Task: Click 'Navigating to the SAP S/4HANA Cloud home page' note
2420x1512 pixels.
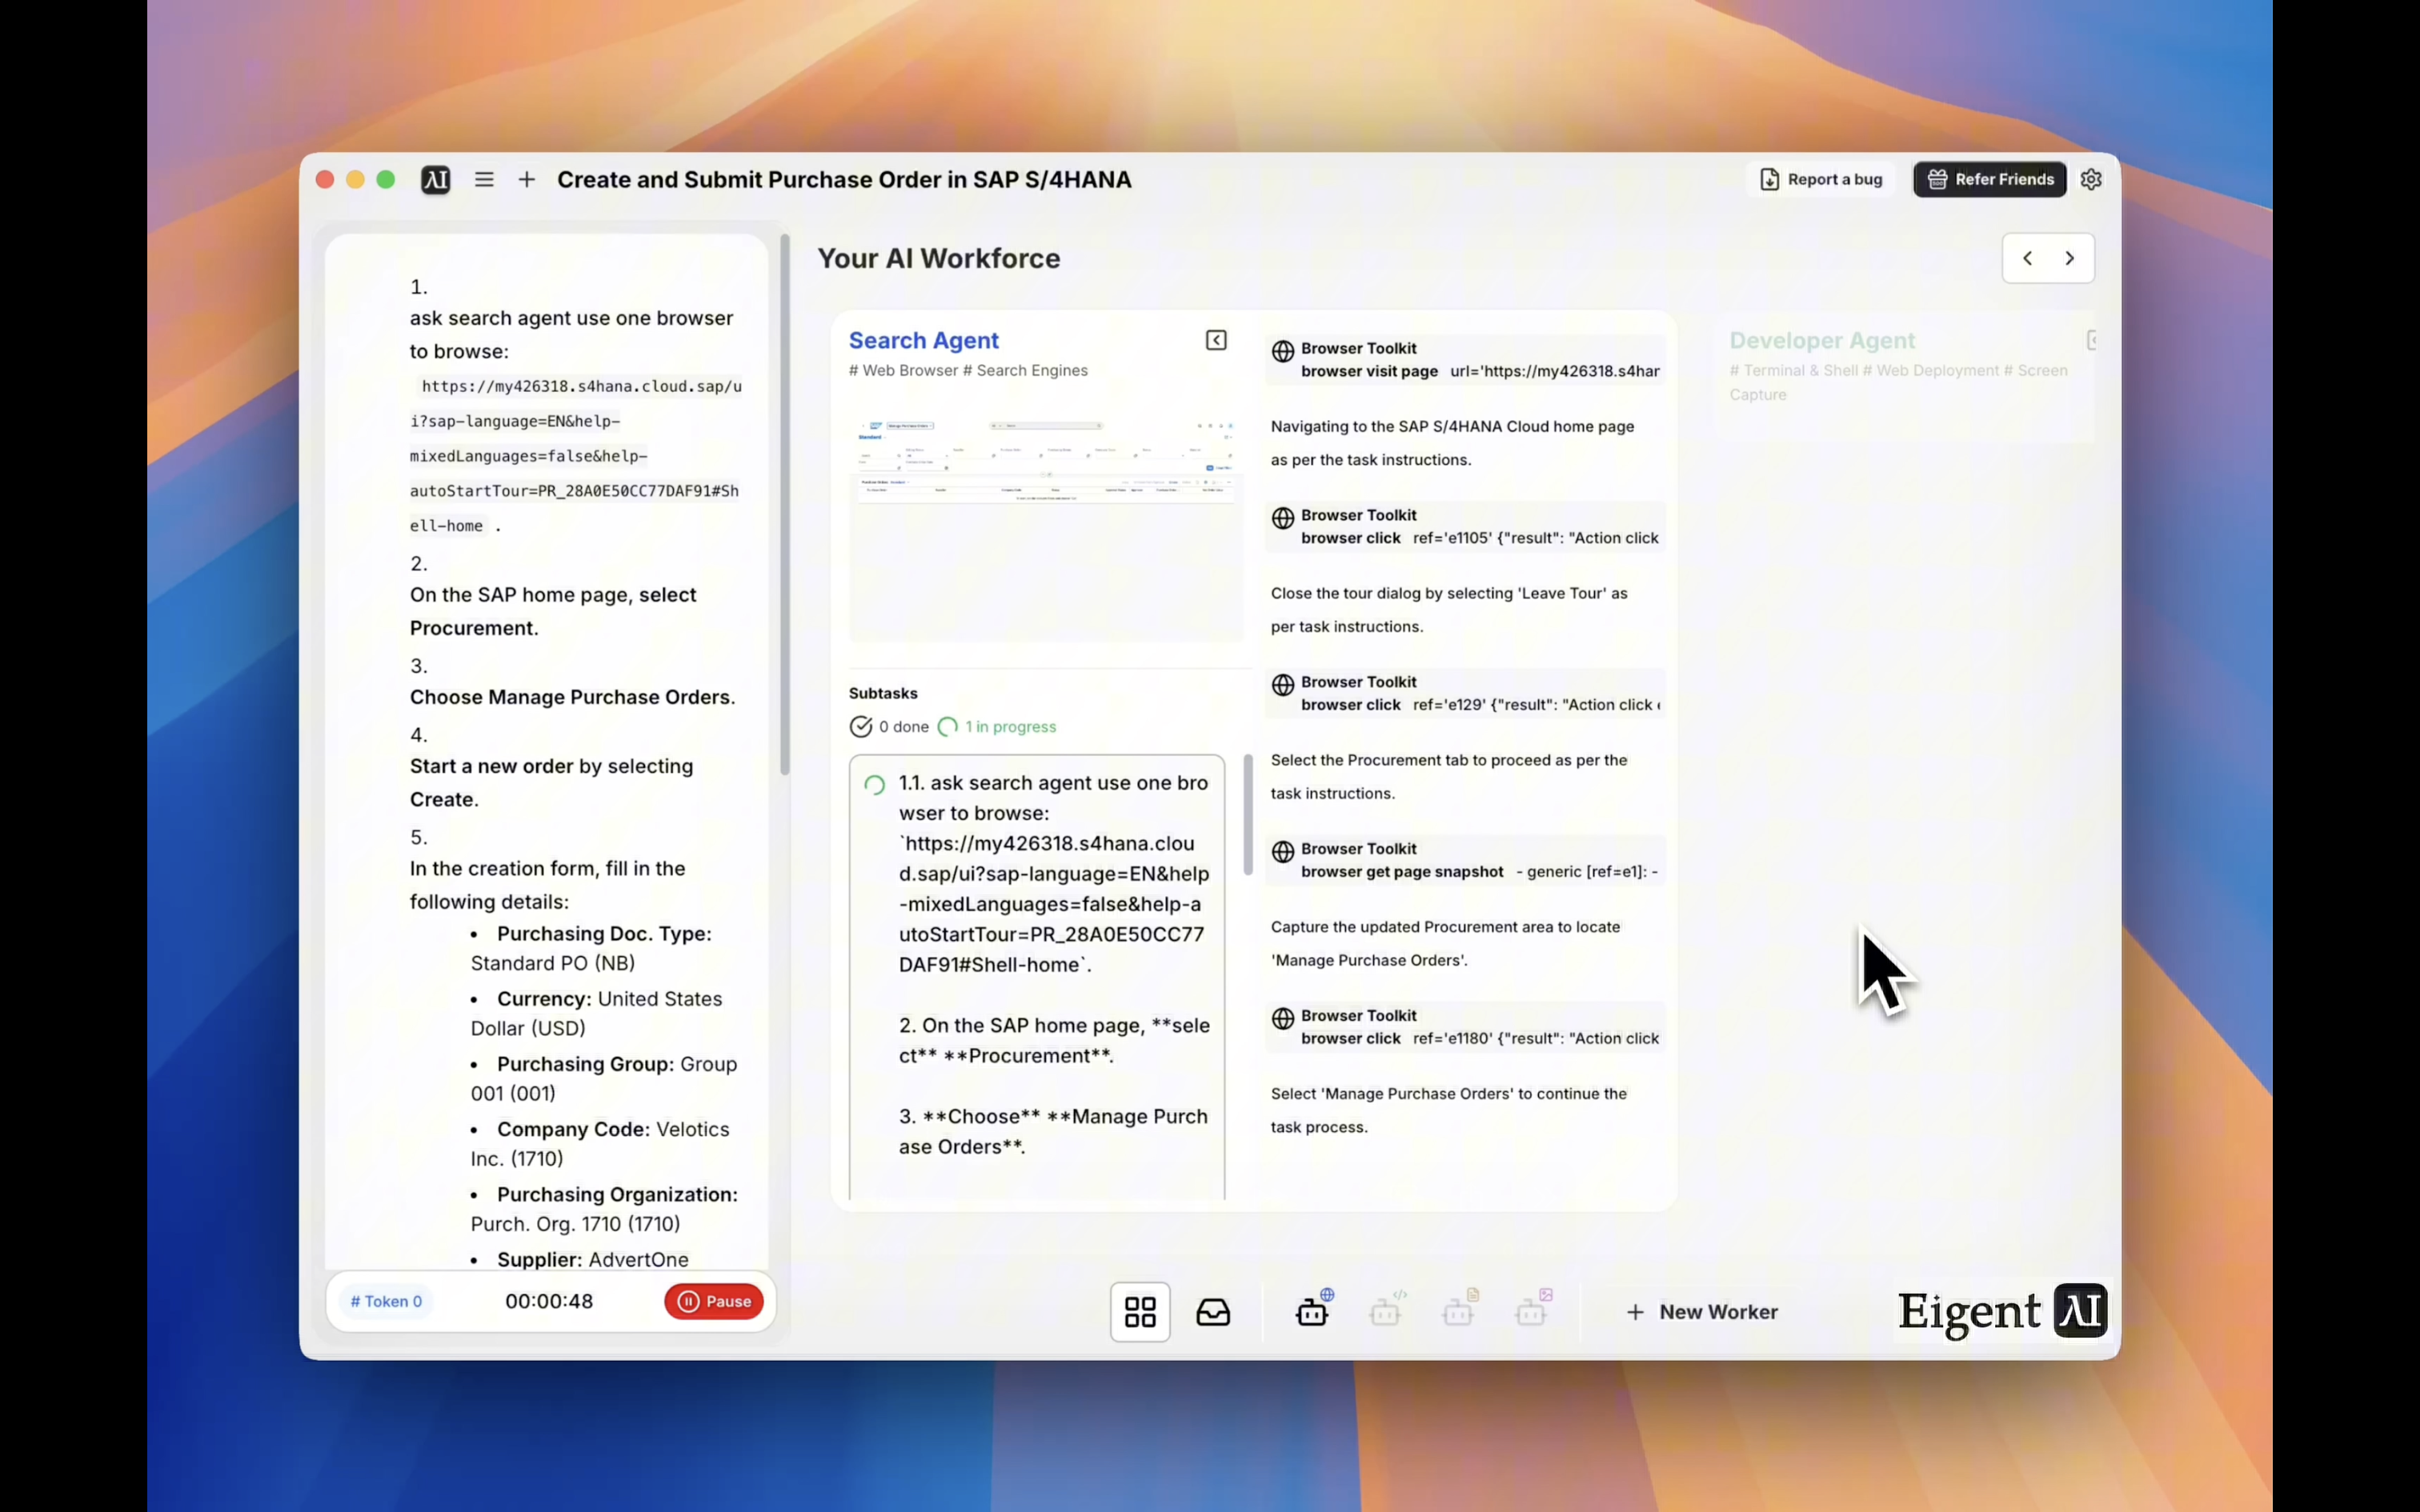Action: pyautogui.click(x=1452, y=443)
